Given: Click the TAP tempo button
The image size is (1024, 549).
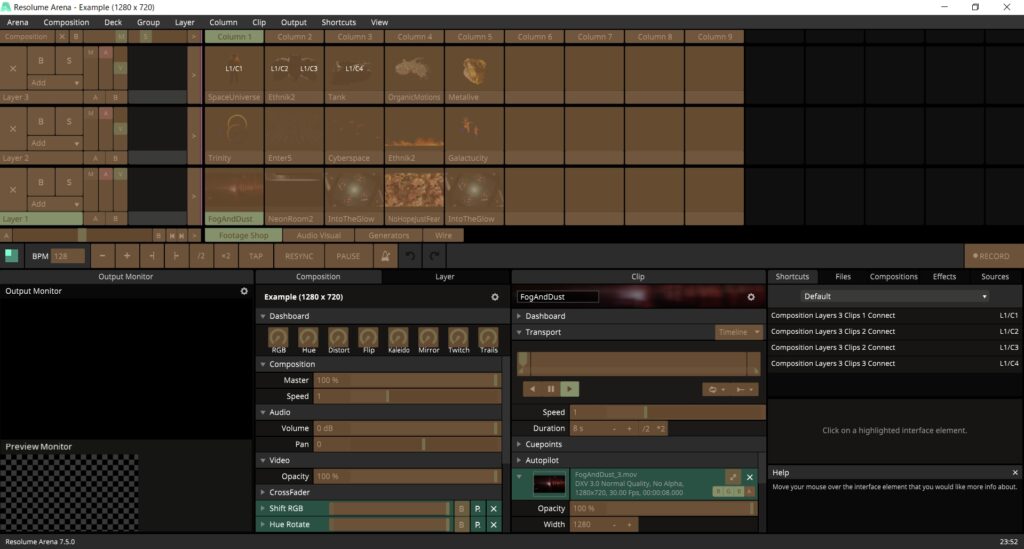Looking at the screenshot, I should (256, 256).
